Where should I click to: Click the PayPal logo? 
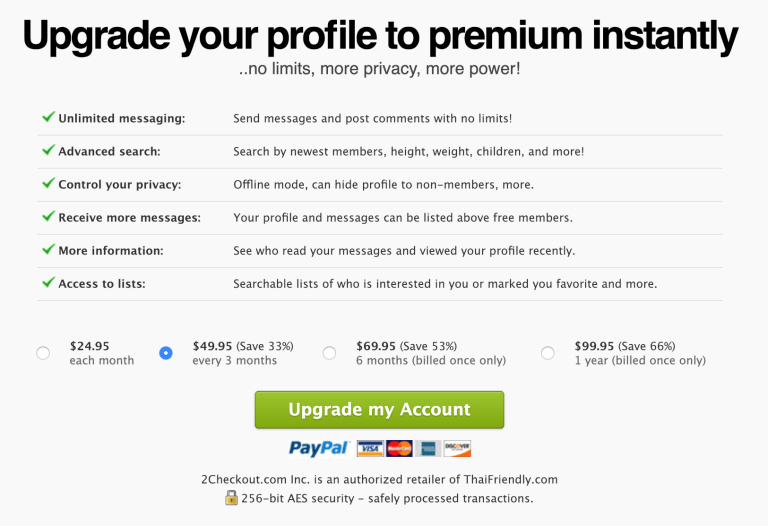pyautogui.click(x=319, y=448)
